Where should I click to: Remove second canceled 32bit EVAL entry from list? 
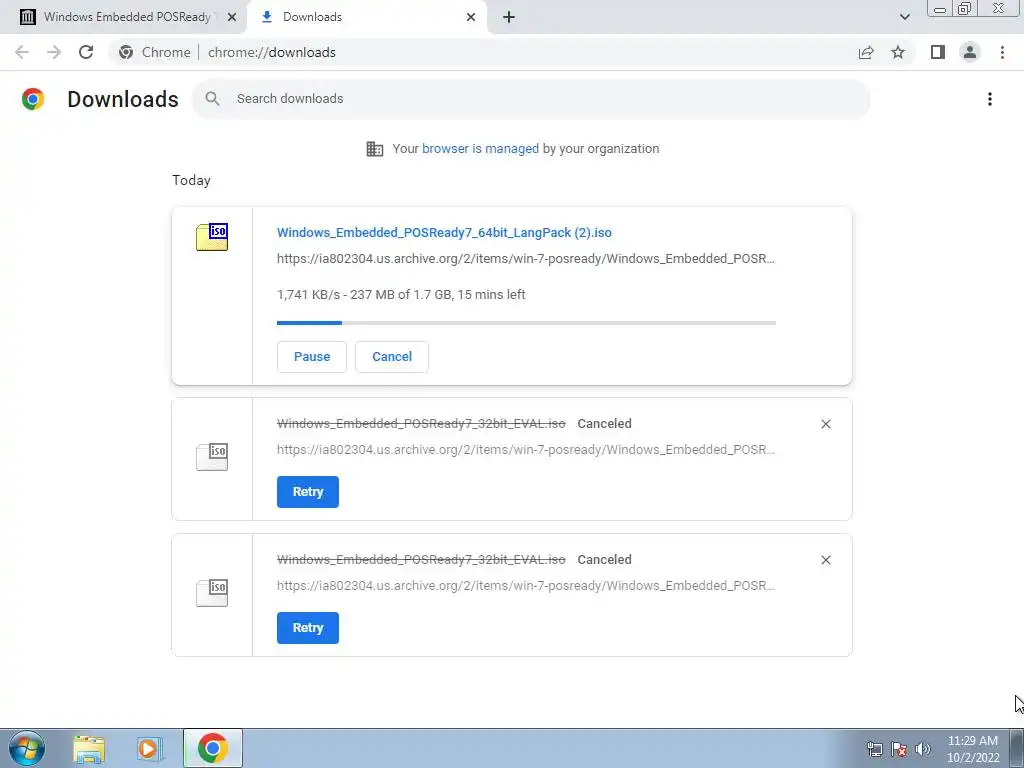click(825, 560)
